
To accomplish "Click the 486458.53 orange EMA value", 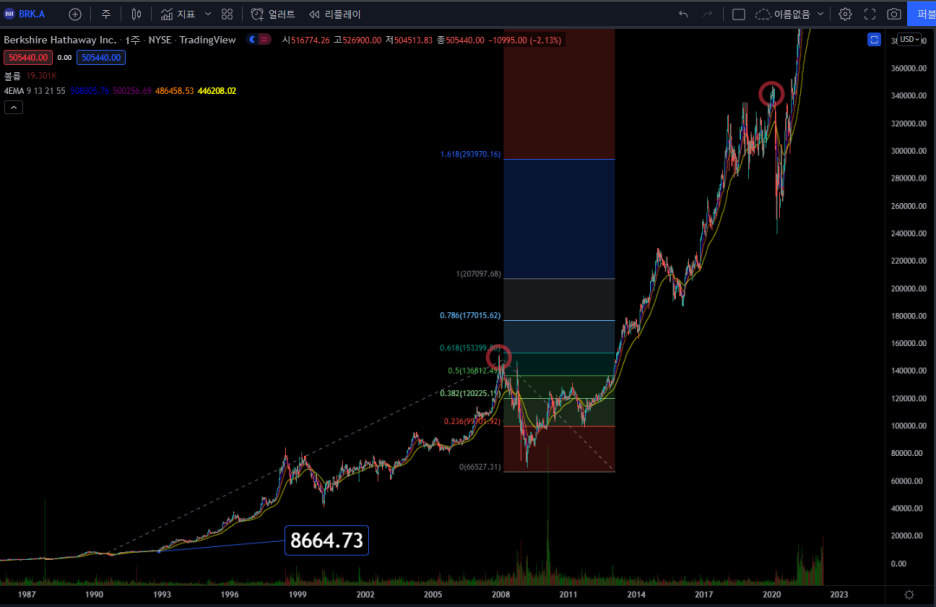I will [174, 91].
